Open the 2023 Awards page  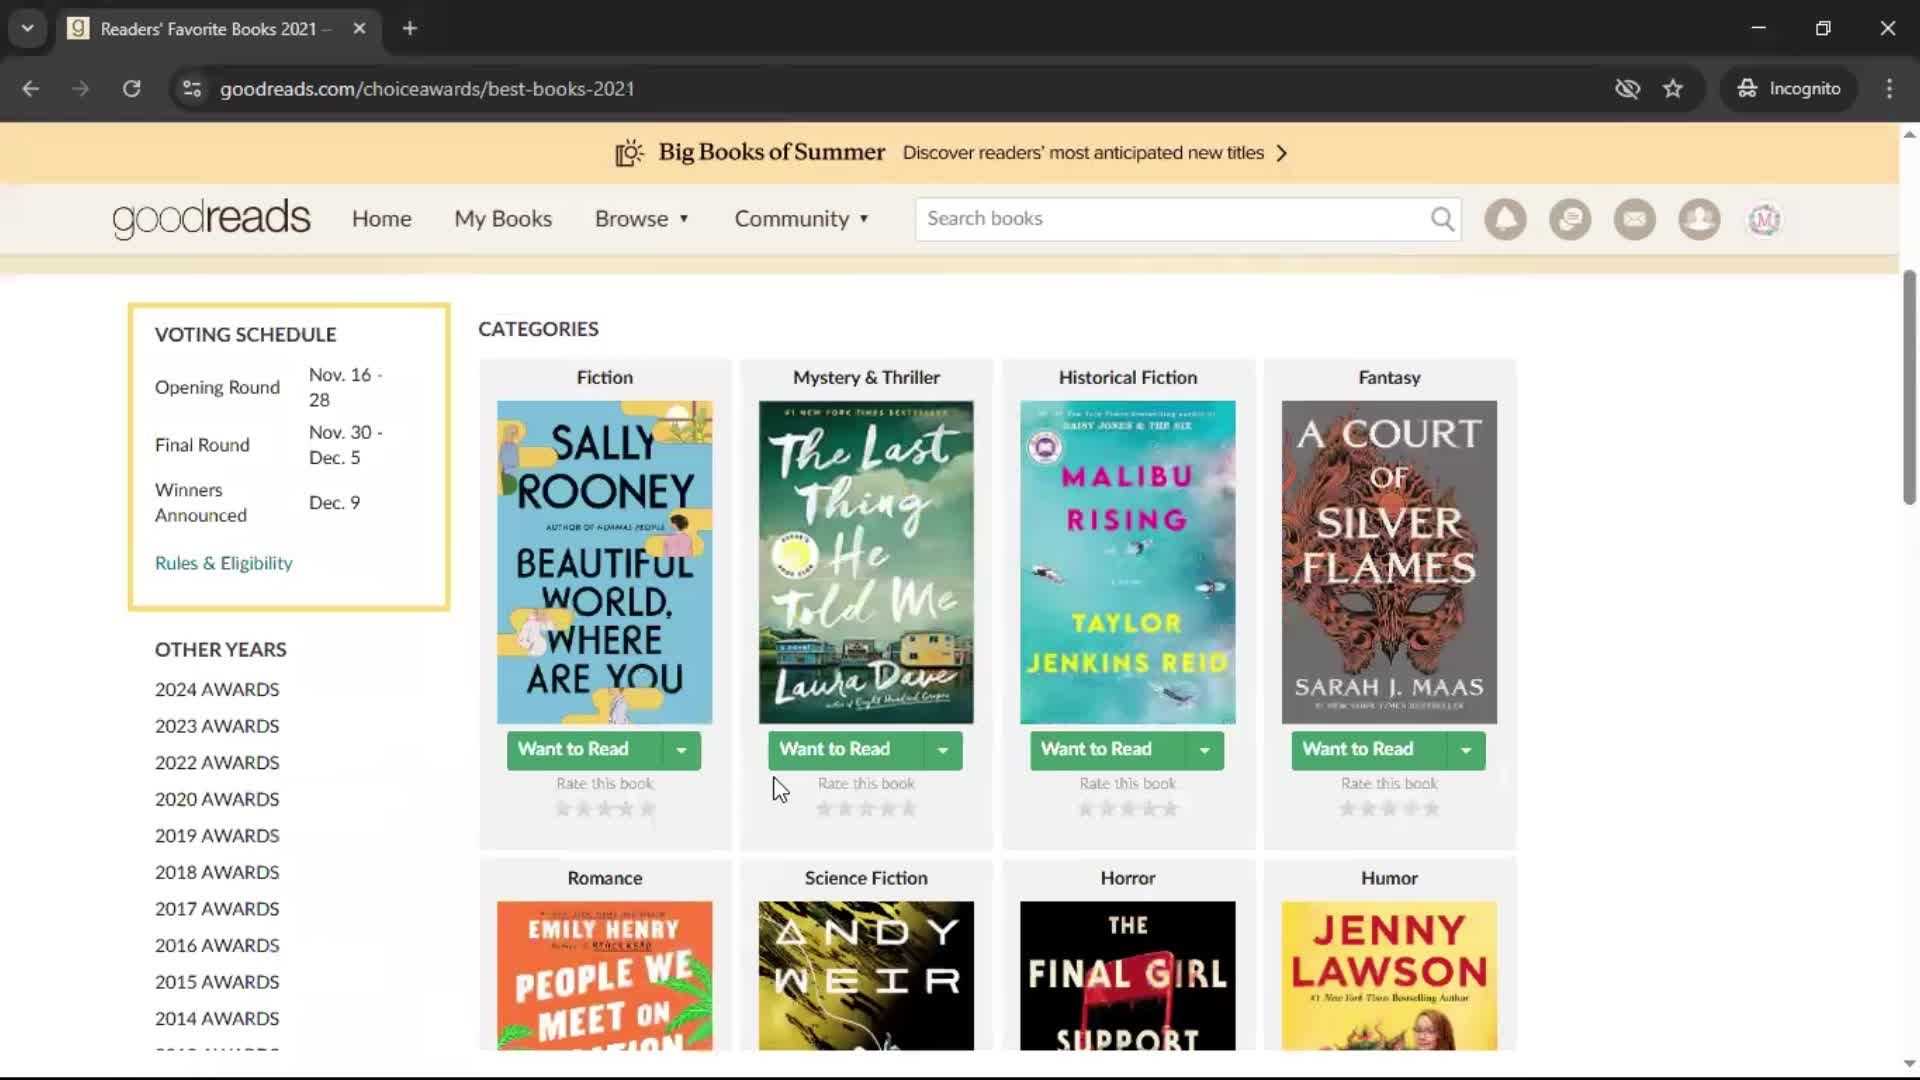(217, 726)
